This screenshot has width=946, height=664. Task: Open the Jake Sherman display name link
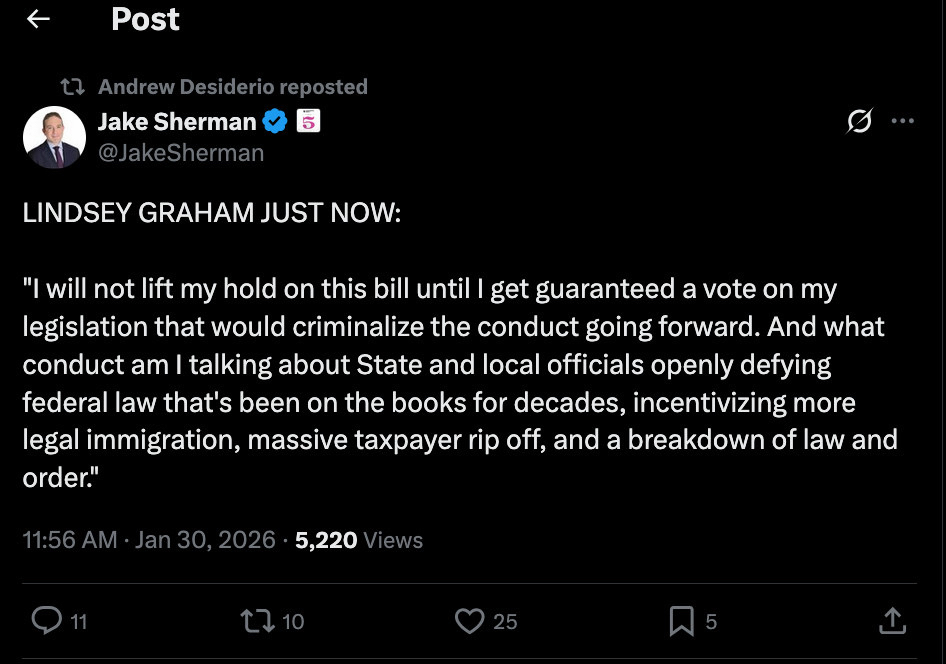pyautogui.click(x=177, y=122)
